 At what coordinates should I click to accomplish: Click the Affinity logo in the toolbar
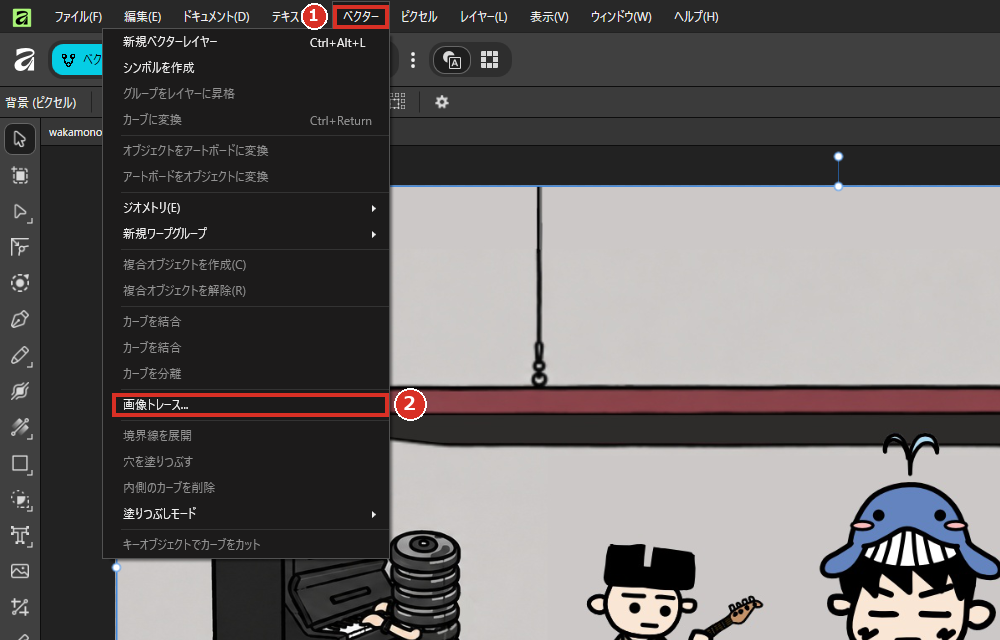pyautogui.click(x=24, y=60)
